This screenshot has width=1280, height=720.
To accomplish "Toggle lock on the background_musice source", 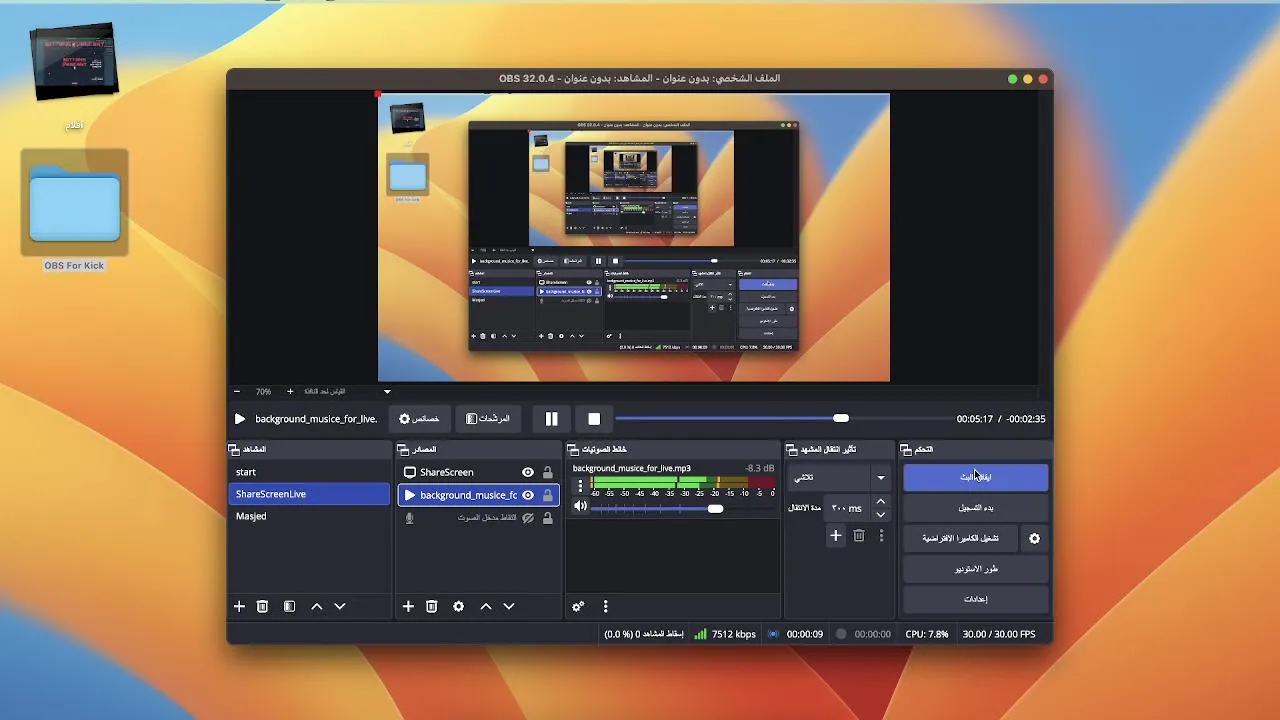I will point(547,495).
